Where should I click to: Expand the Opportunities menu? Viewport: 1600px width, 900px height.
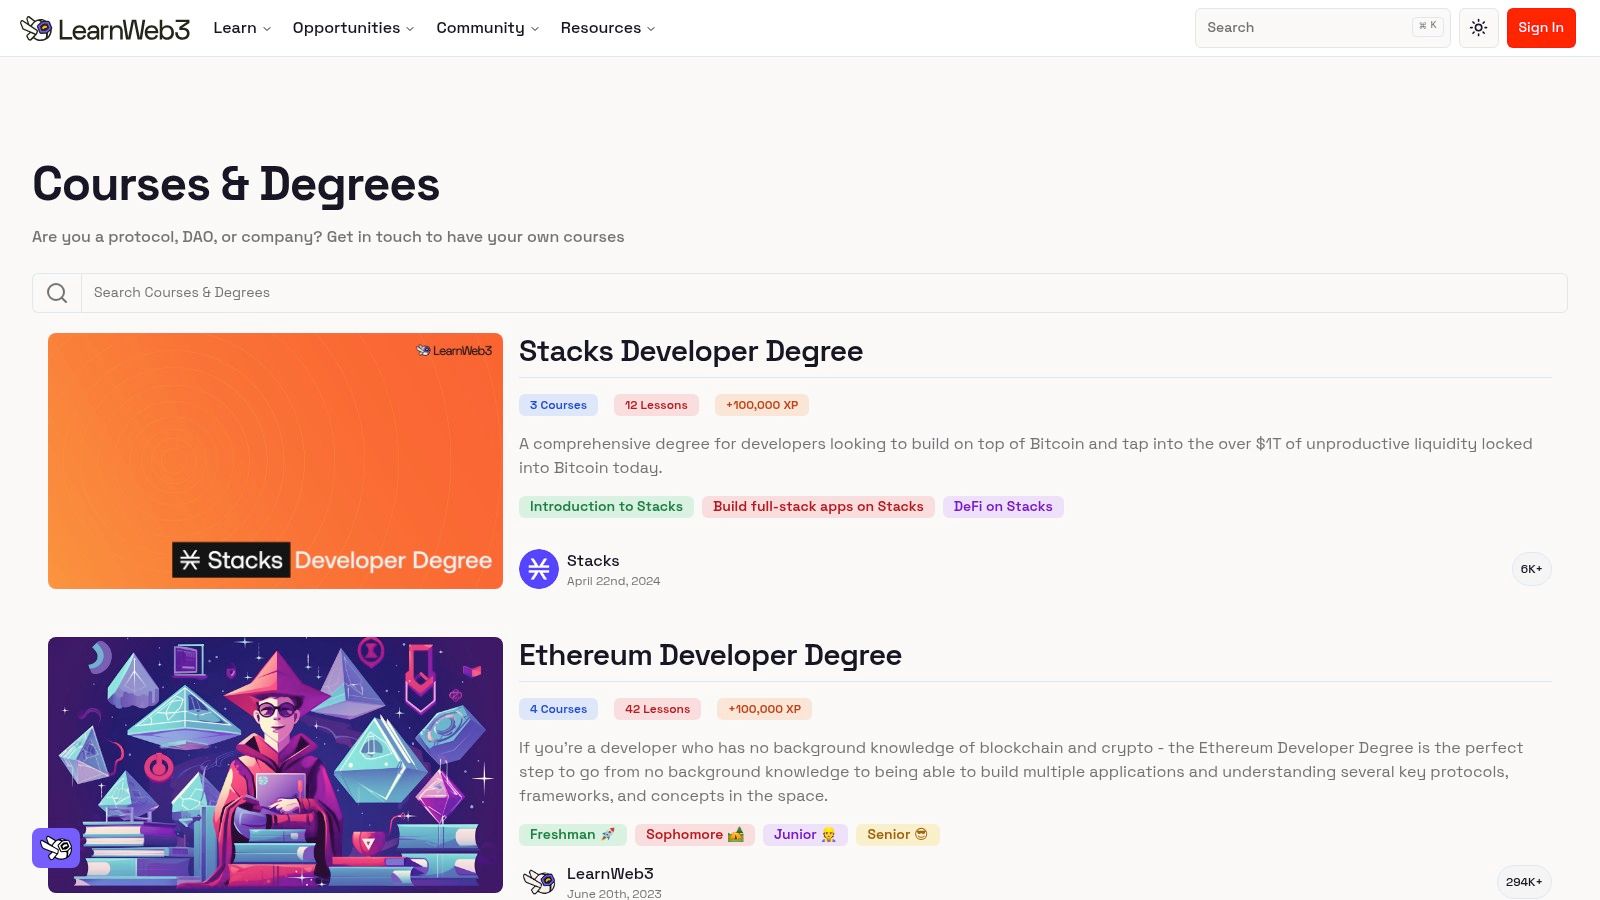click(x=353, y=28)
